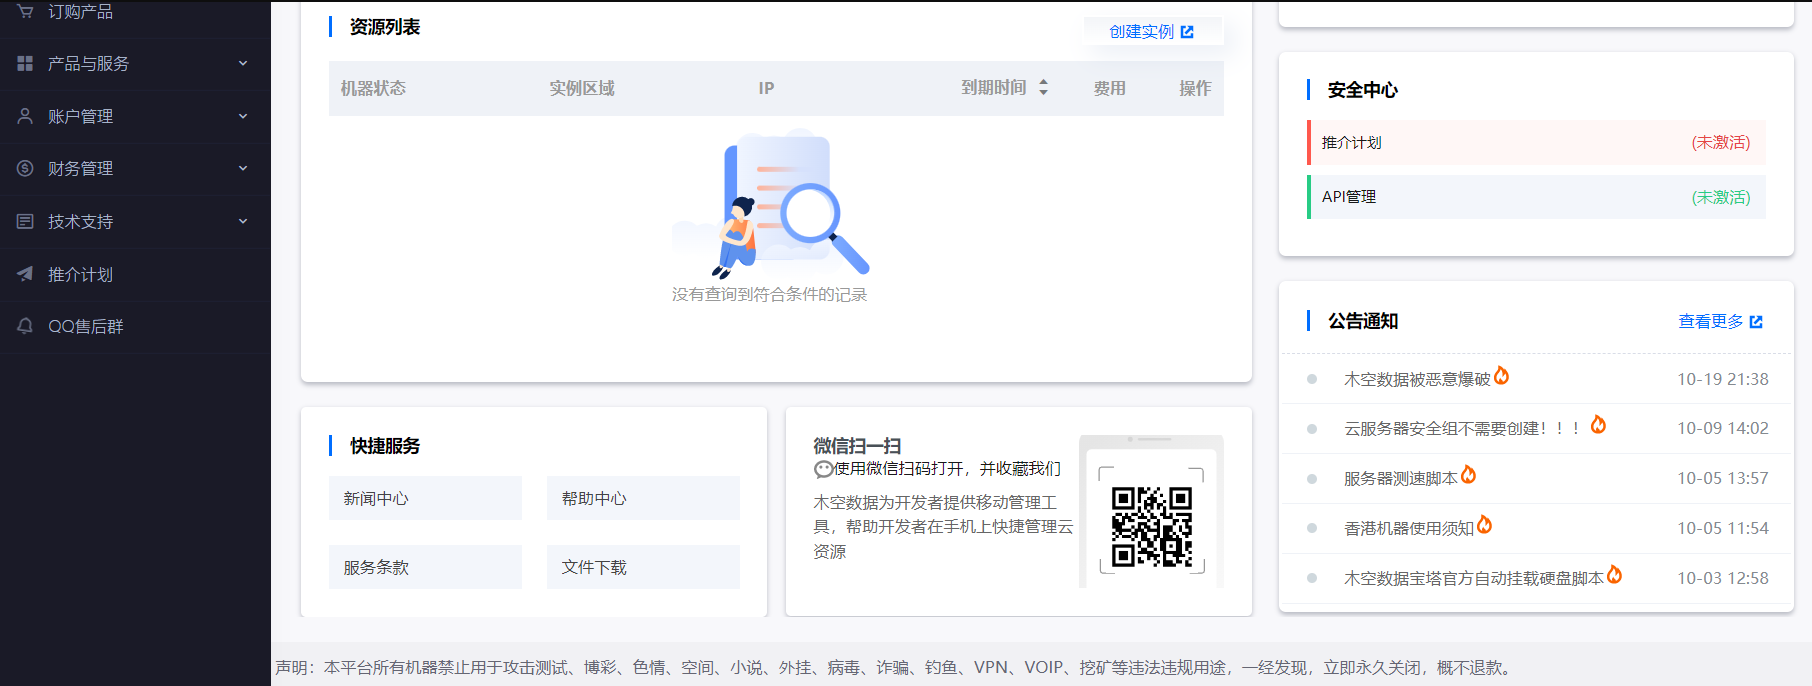Click the 资源列表 section title
Image resolution: width=1812 pixels, height=686 pixels.
[x=385, y=27]
